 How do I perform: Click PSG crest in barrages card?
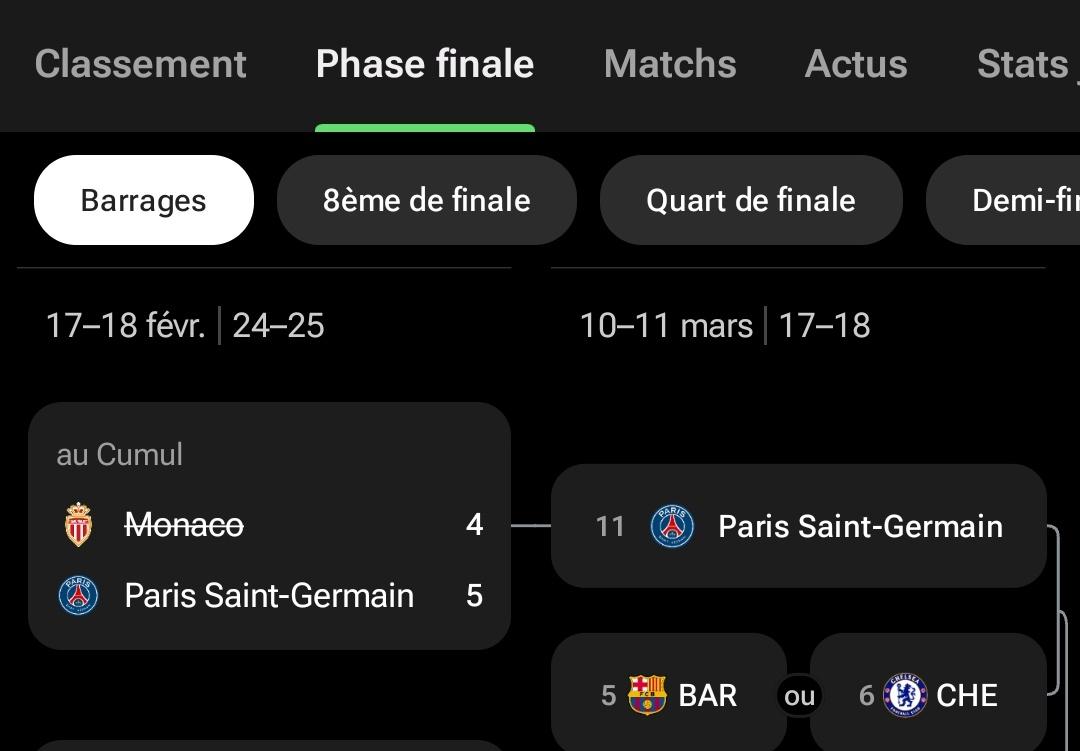78,596
